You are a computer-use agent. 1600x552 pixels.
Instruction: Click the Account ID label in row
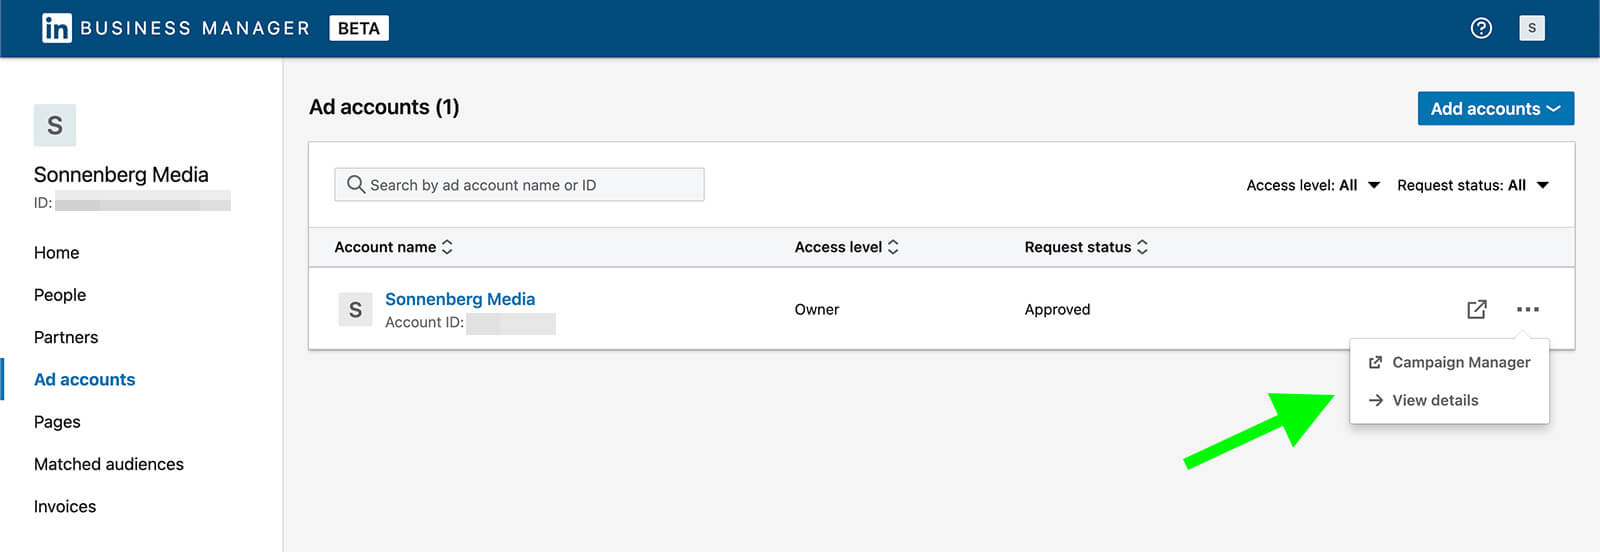[424, 322]
